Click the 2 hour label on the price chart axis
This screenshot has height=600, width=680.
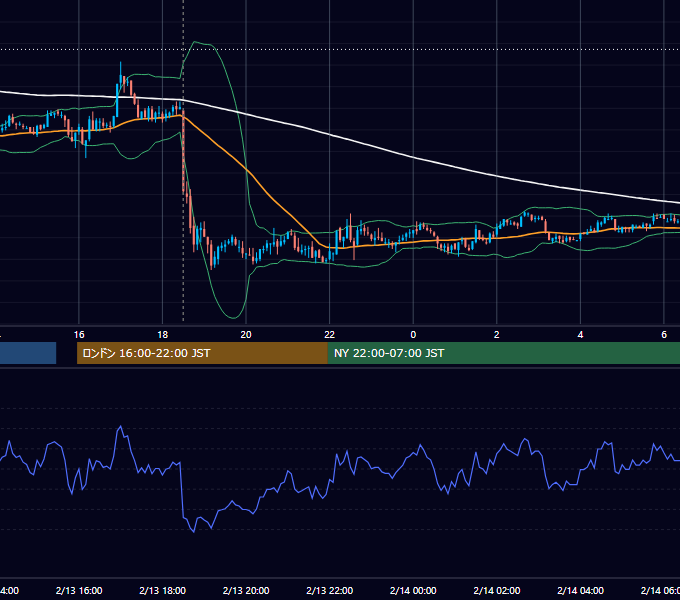[497, 335]
